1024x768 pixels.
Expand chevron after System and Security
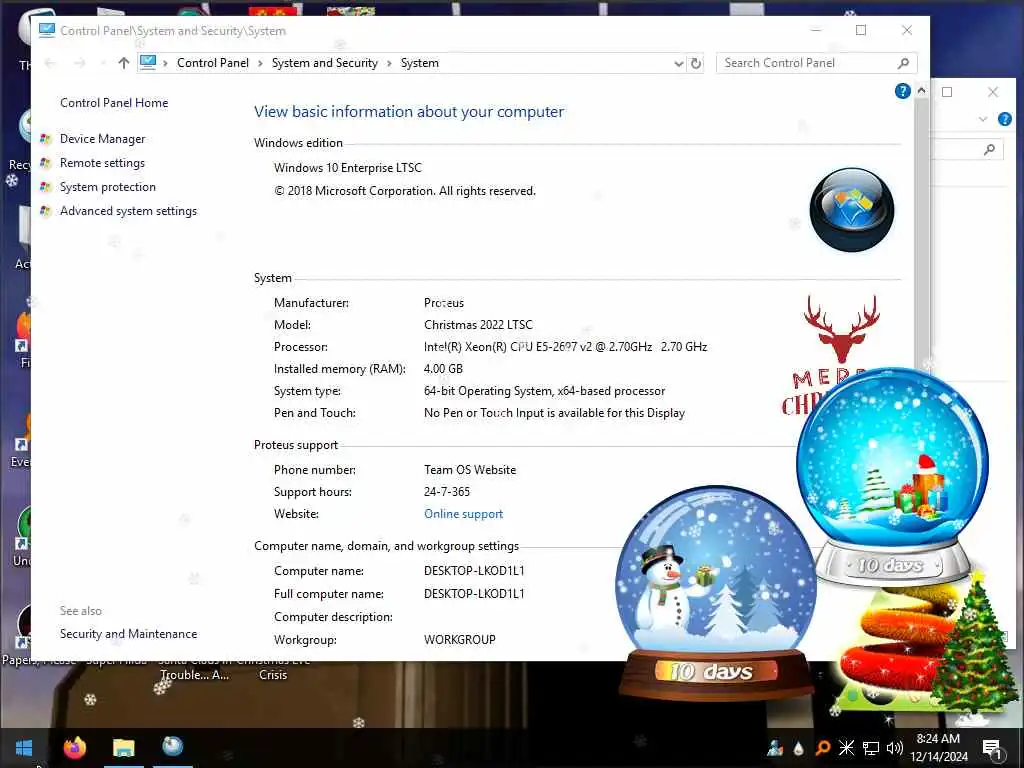coord(389,63)
